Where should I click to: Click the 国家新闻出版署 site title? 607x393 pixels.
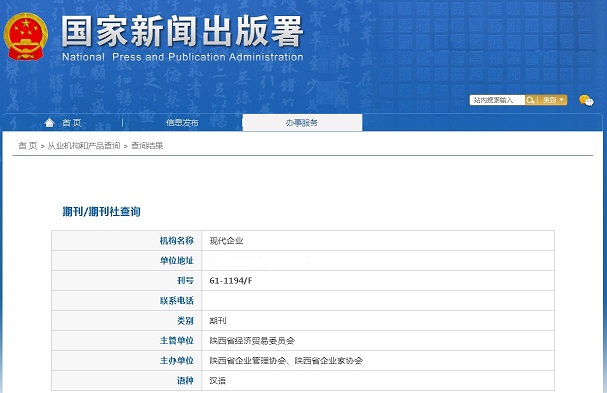coord(182,31)
